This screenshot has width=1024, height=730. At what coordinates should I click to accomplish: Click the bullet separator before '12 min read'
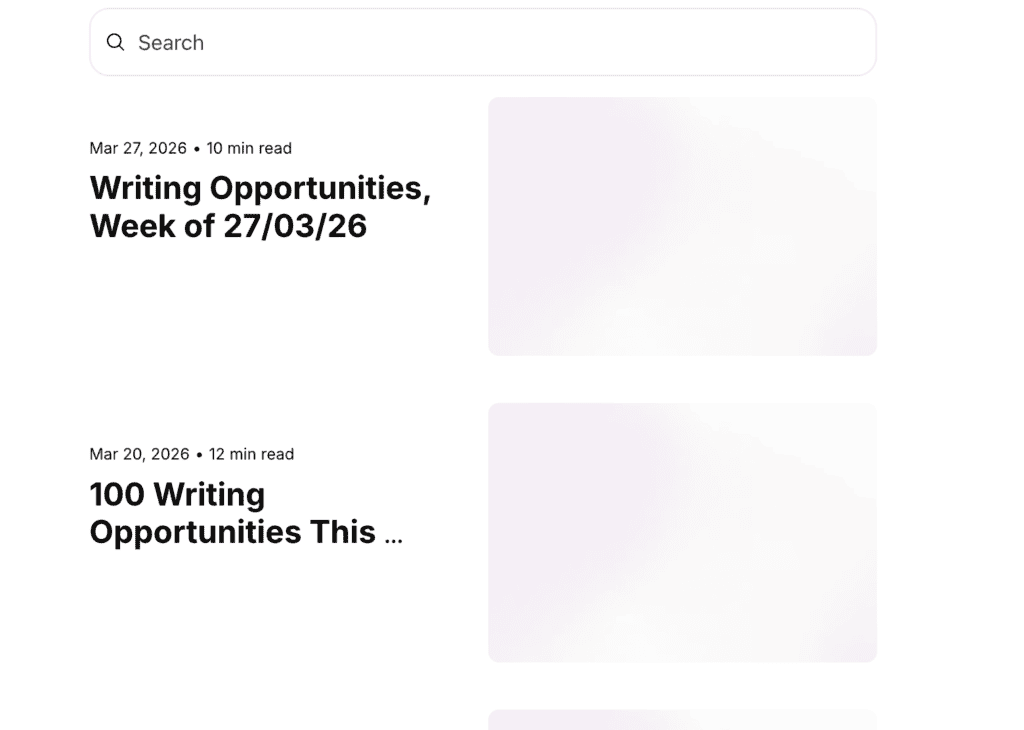pyautogui.click(x=199, y=455)
